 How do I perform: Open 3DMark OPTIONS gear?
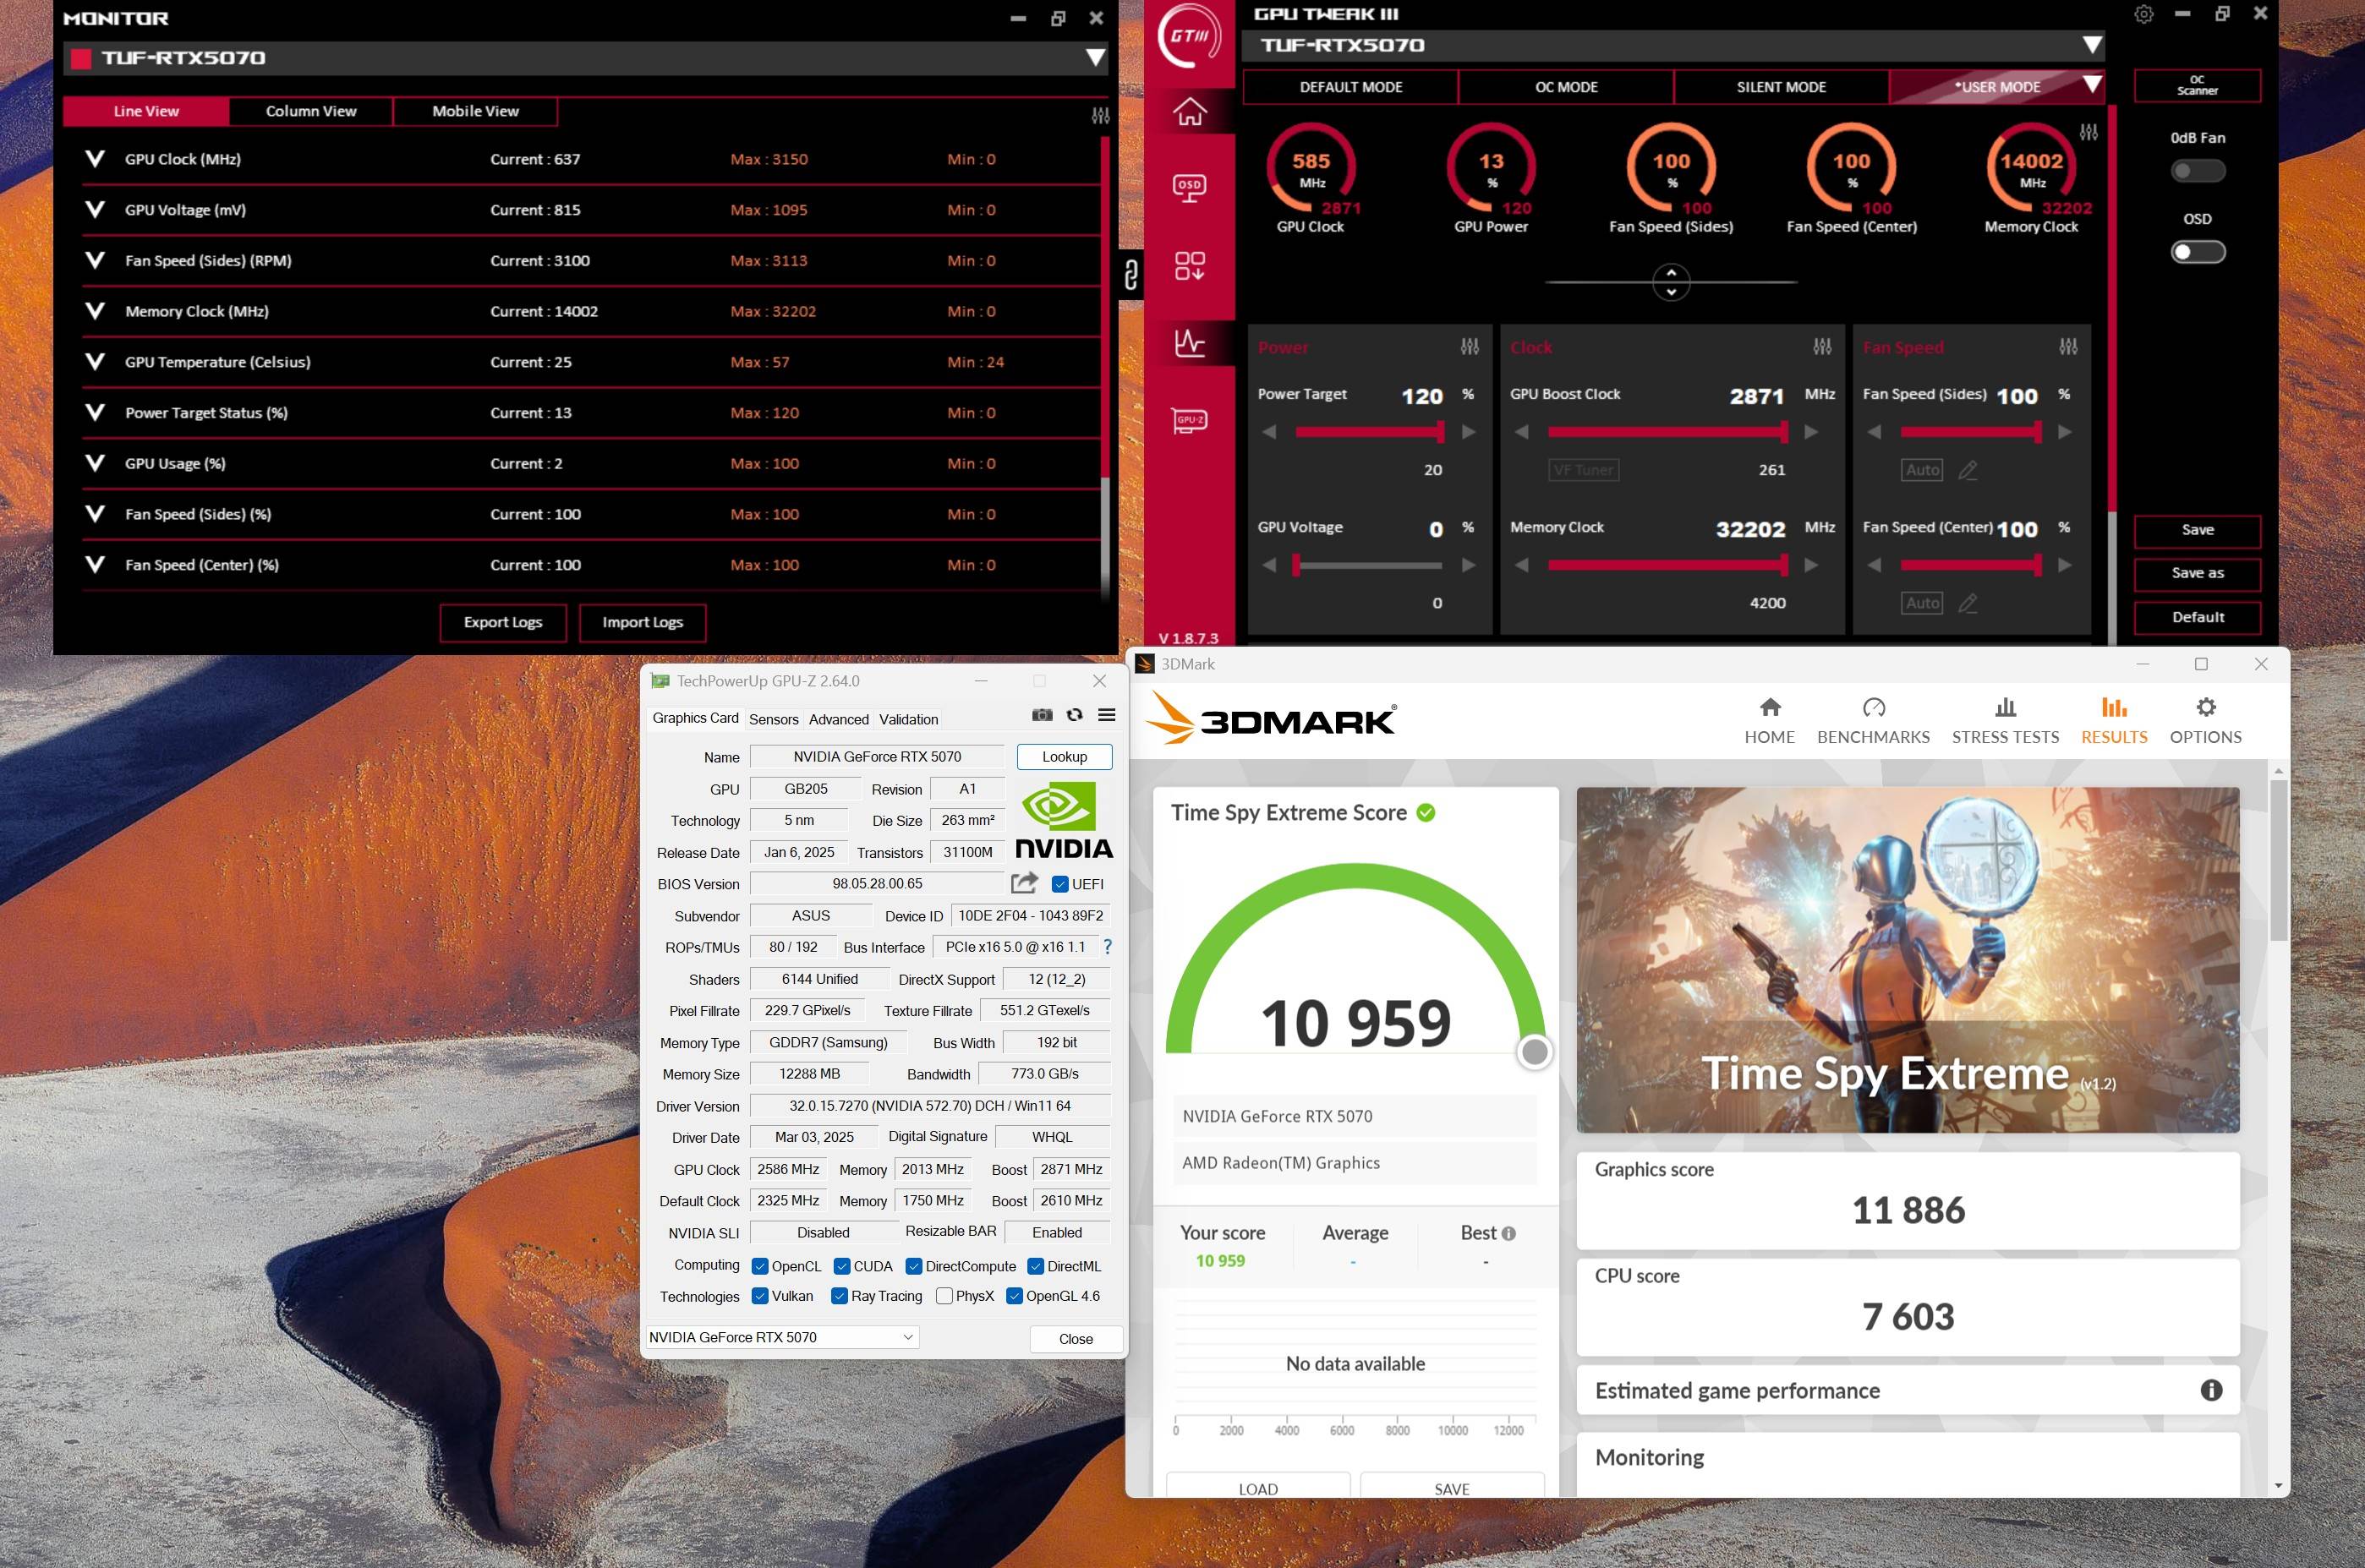pos(2205,721)
